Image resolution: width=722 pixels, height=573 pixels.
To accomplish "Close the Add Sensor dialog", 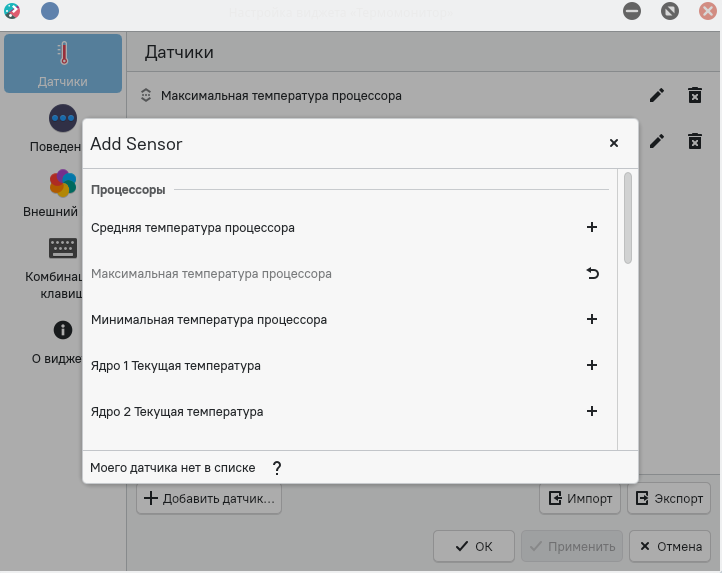I will (614, 143).
